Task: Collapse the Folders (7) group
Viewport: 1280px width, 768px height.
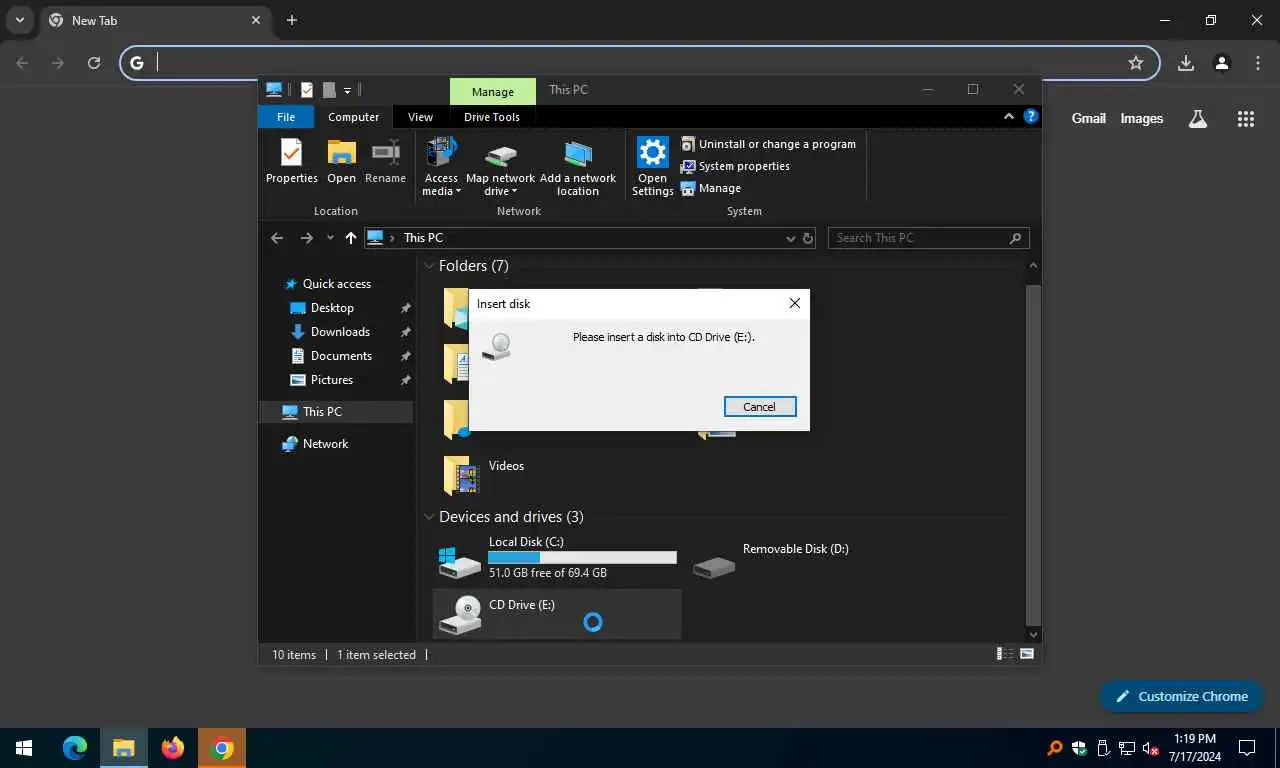Action: [x=429, y=266]
